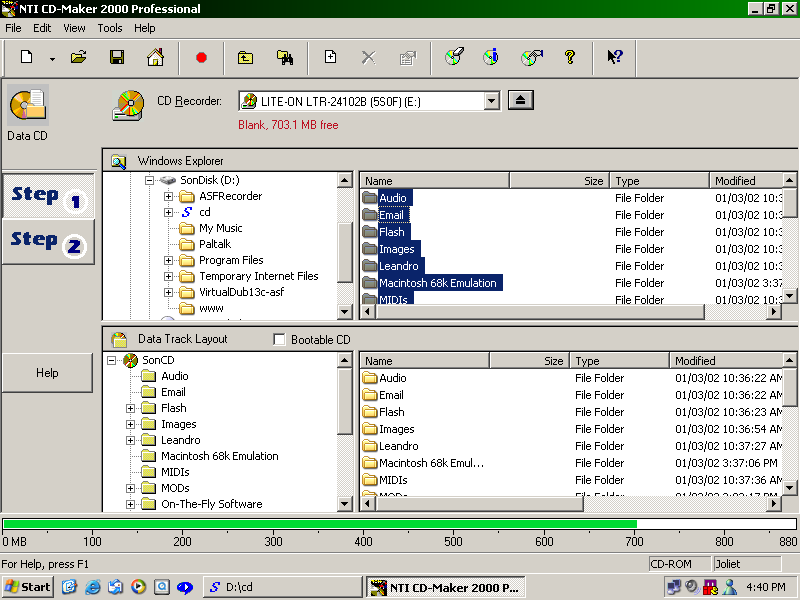Screen dimensions: 800x600
Task: Click the Help button in left panel
Action: pyautogui.click(x=47, y=373)
